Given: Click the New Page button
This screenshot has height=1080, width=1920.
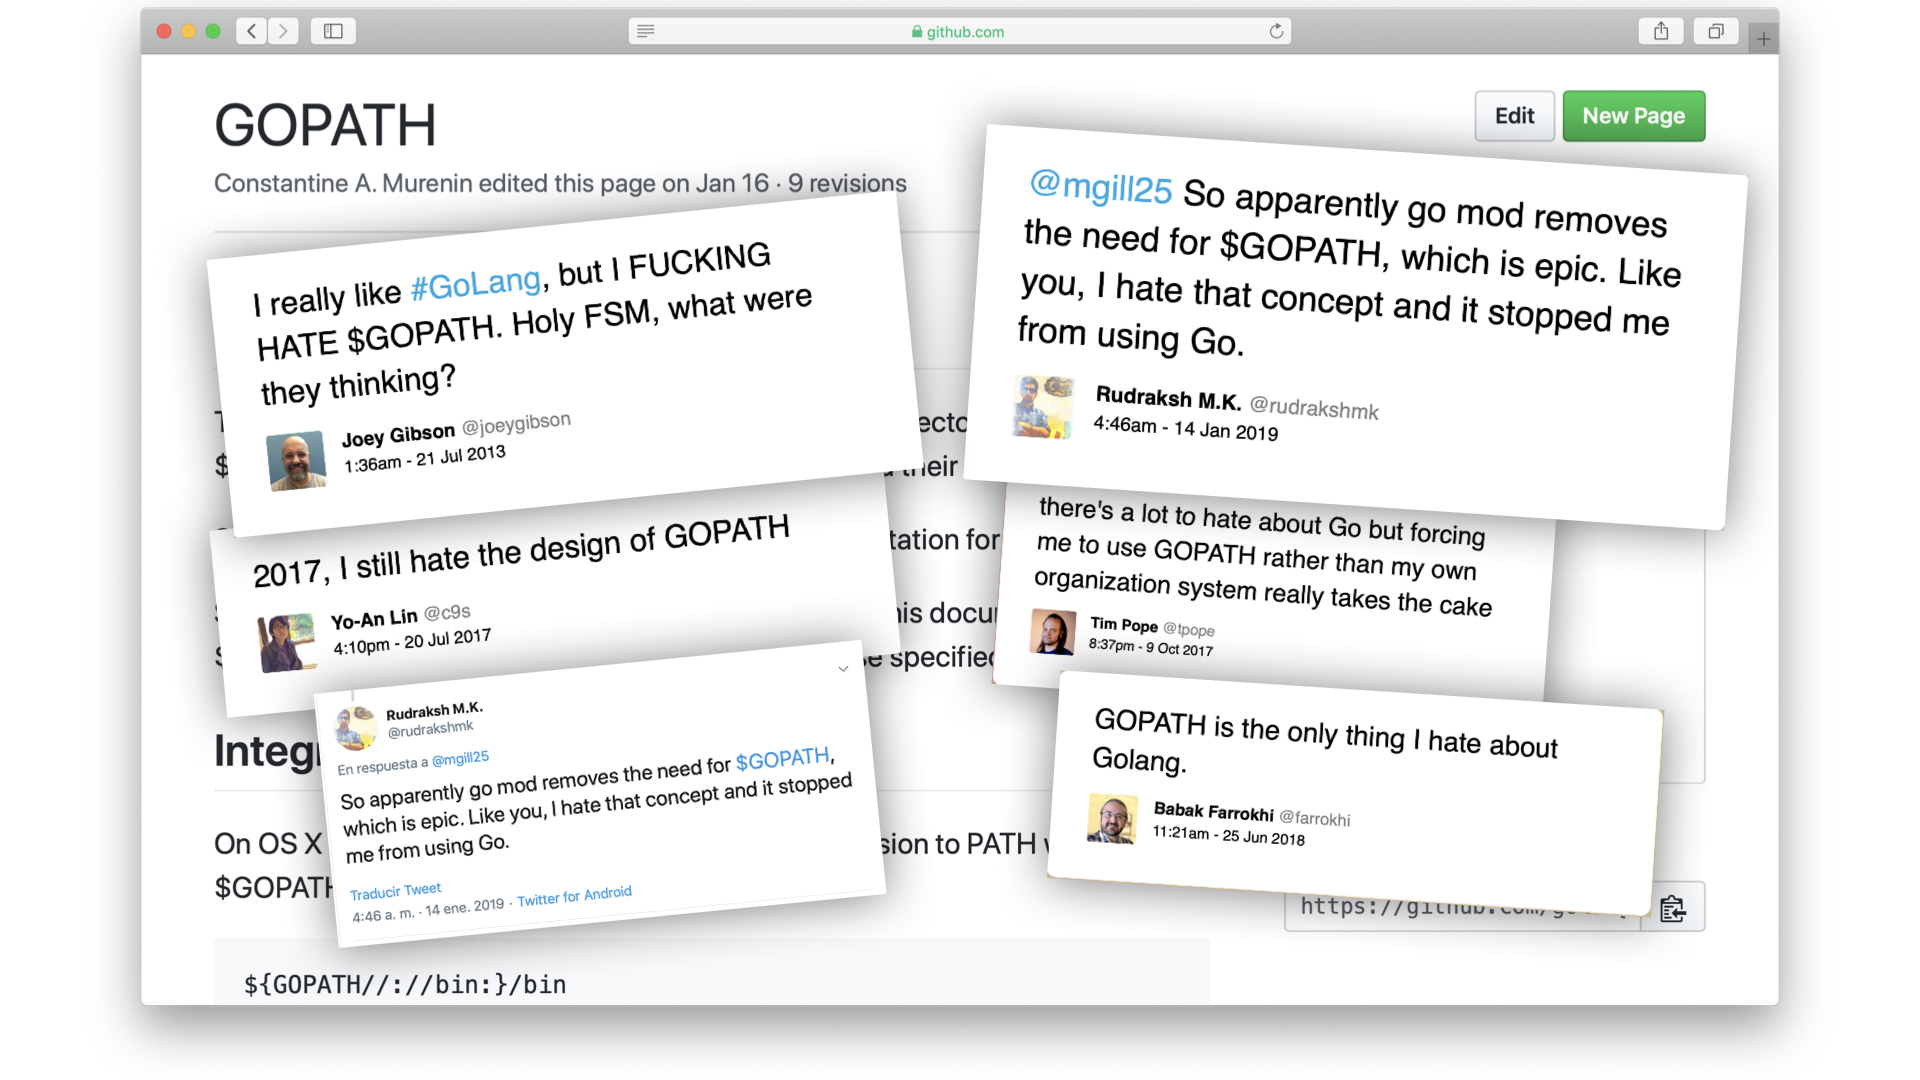Looking at the screenshot, I should tap(1633, 116).
